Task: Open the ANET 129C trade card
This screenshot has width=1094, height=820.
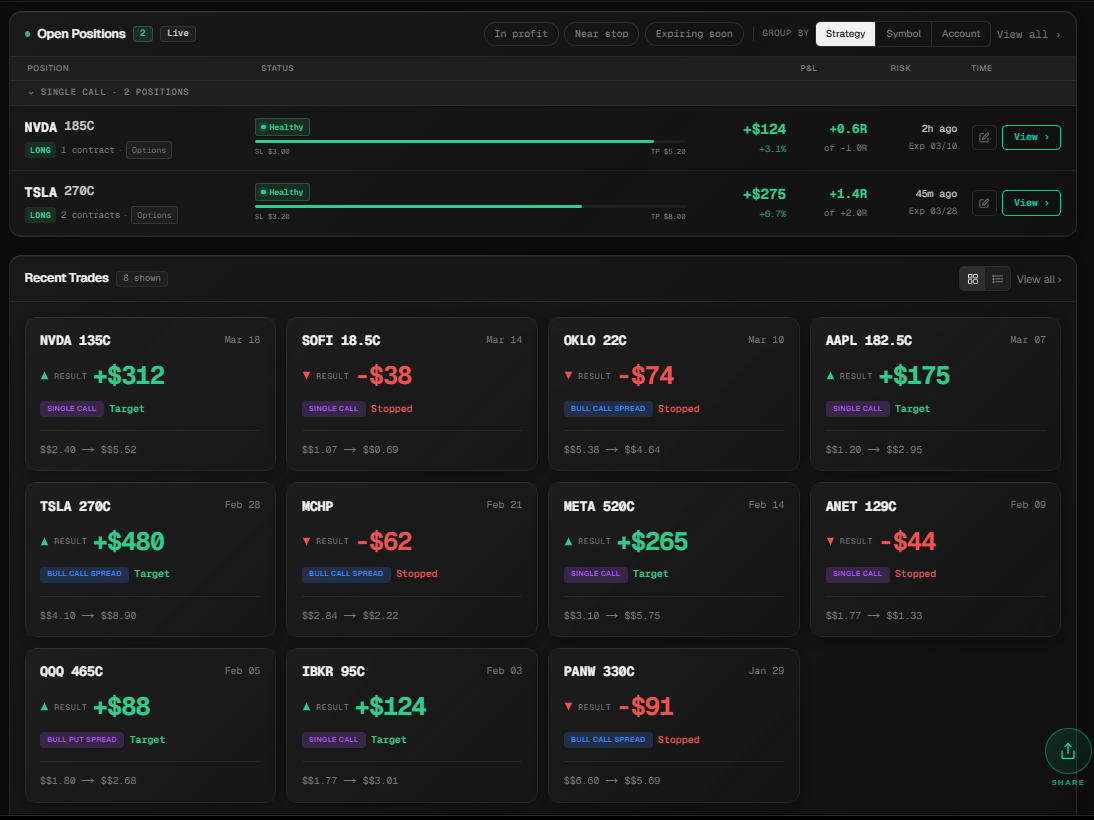Action: 935,560
